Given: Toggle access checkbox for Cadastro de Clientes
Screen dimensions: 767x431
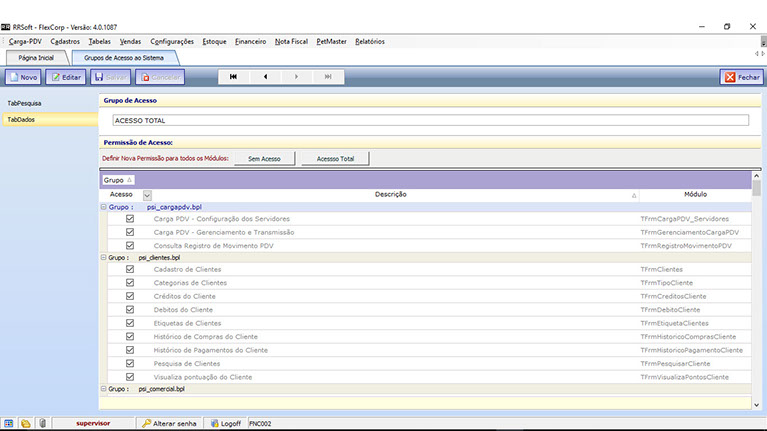Looking at the screenshot, I should pos(129,269).
